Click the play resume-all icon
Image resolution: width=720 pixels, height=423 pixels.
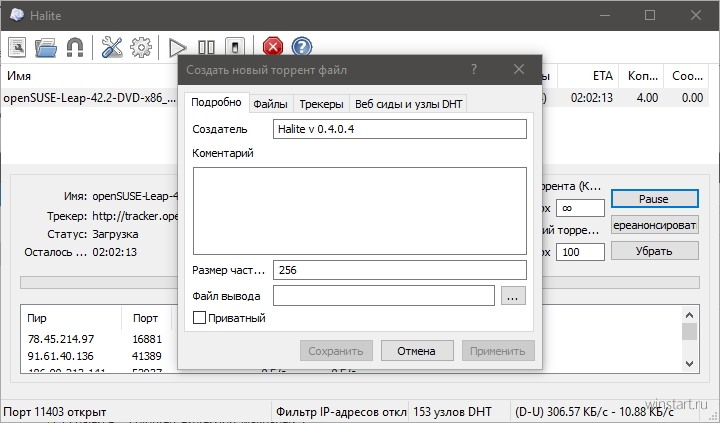click(x=177, y=47)
